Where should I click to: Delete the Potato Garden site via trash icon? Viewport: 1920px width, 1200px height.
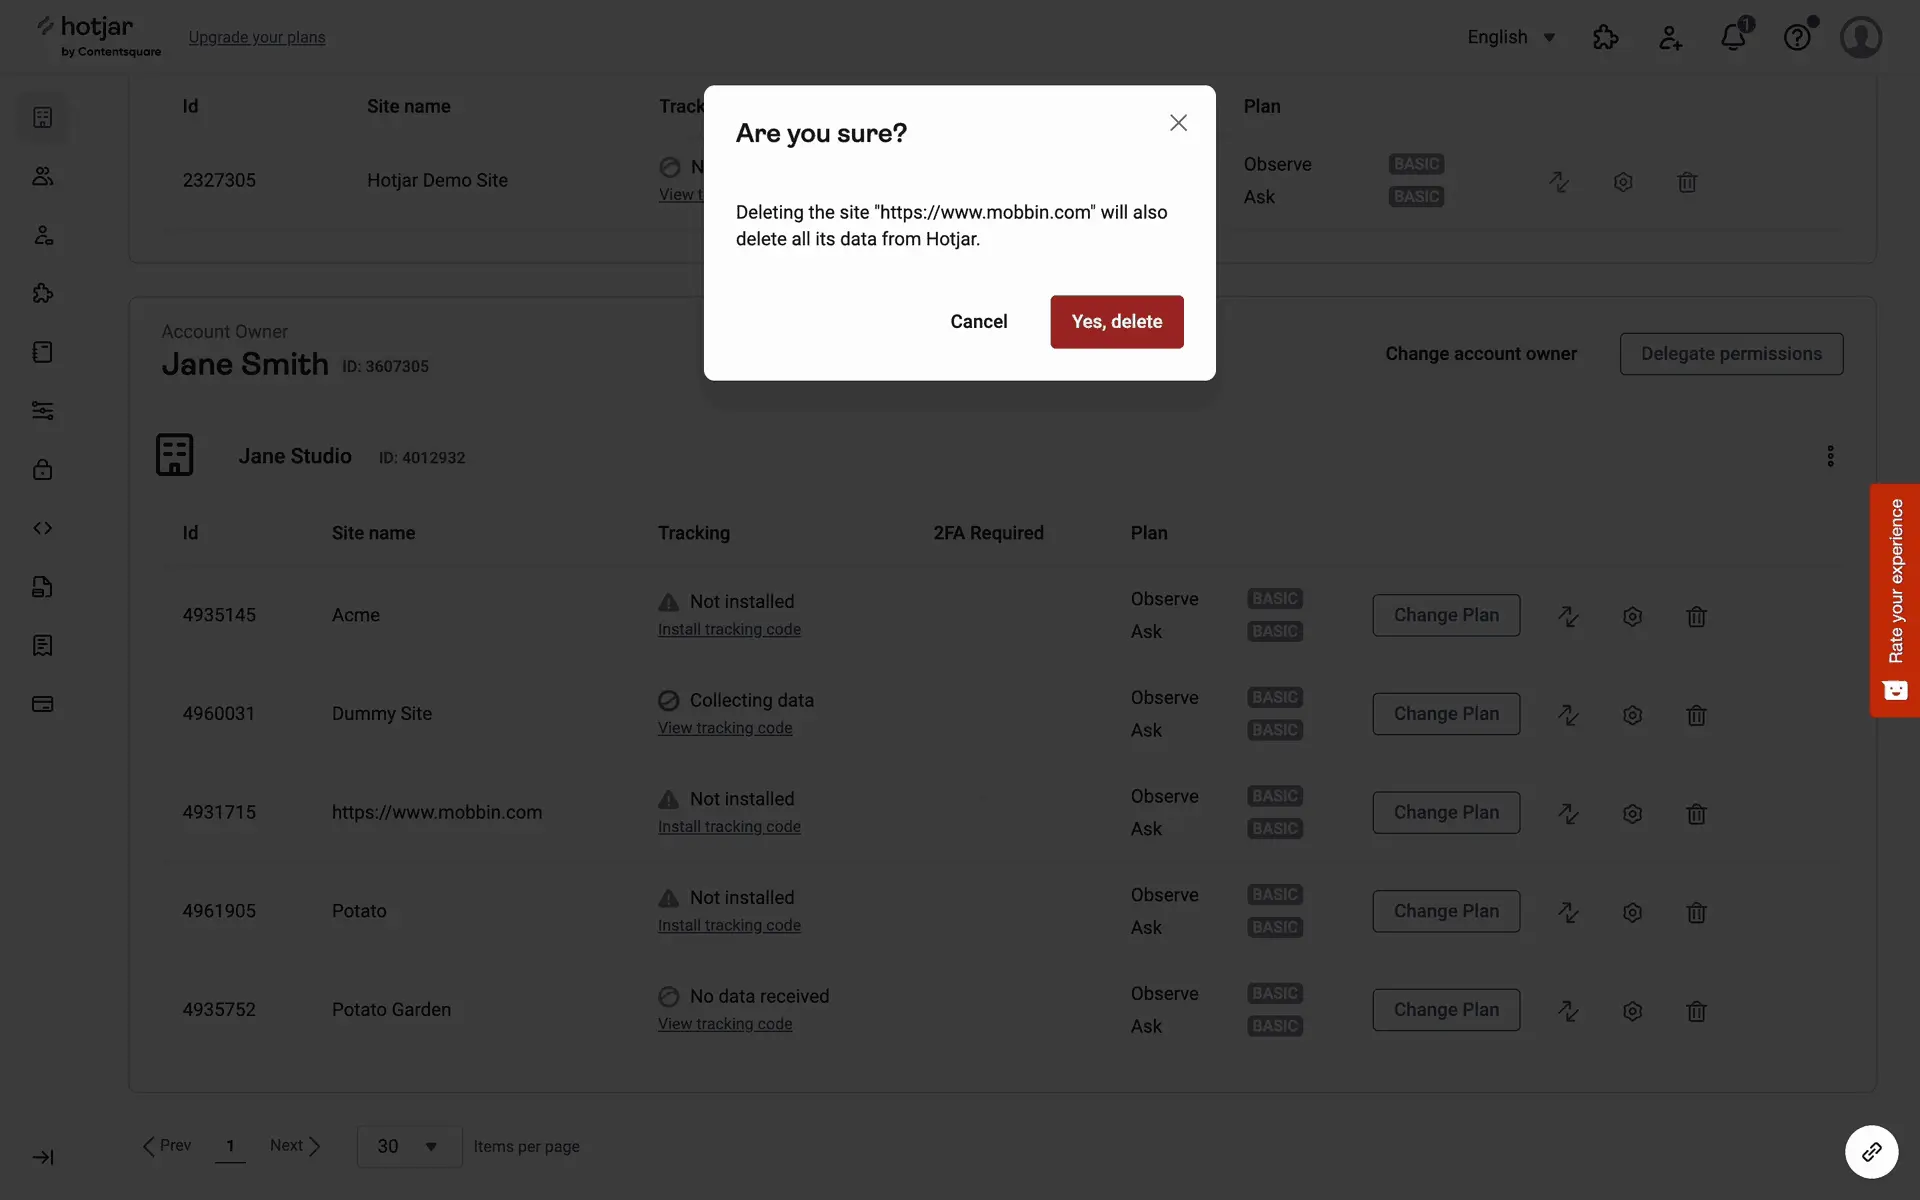click(1696, 1011)
